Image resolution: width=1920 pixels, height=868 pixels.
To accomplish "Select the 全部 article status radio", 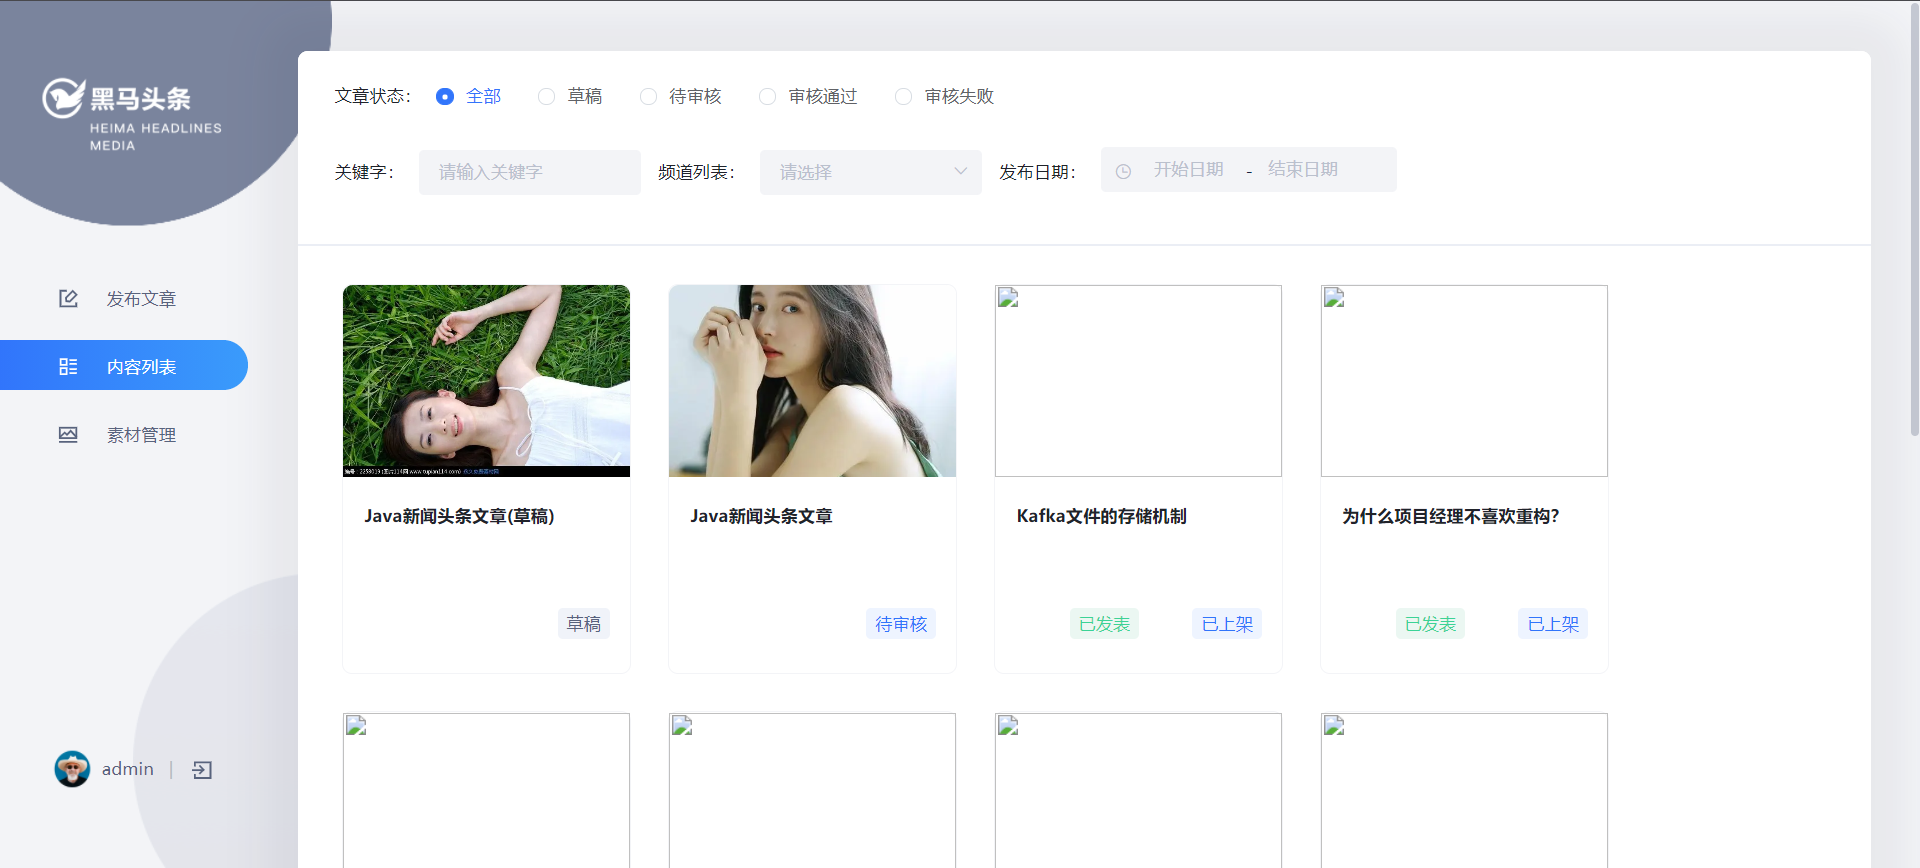I will click(445, 96).
